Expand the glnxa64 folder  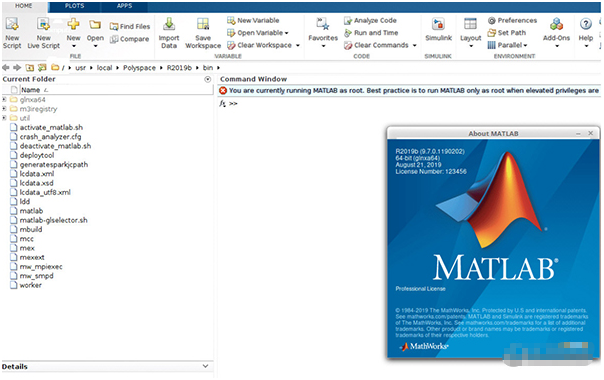pos(4,99)
